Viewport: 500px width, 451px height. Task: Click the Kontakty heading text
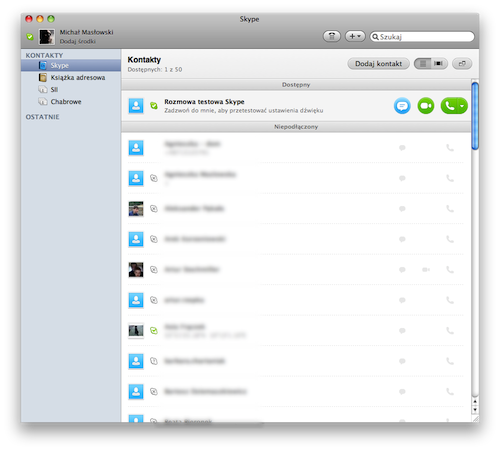click(x=144, y=60)
